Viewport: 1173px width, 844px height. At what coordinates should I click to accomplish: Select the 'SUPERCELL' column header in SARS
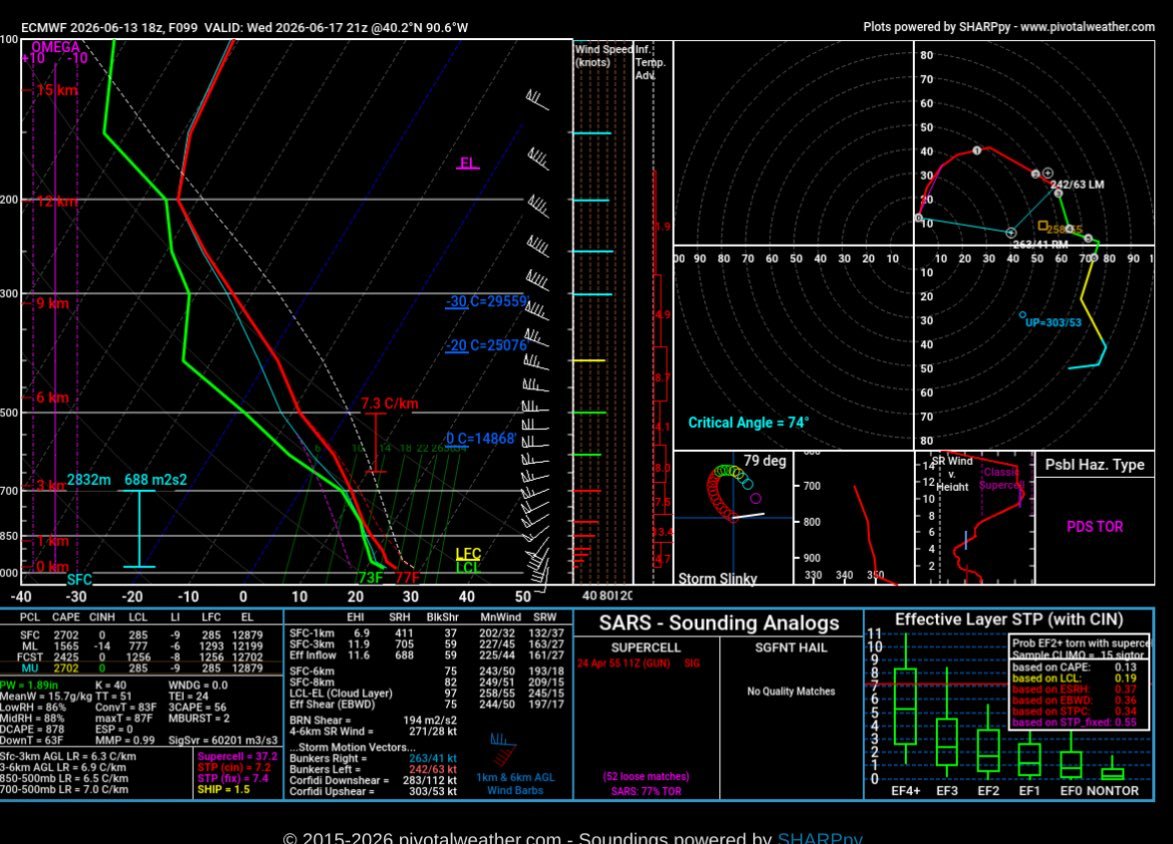click(x=646, y=648)
